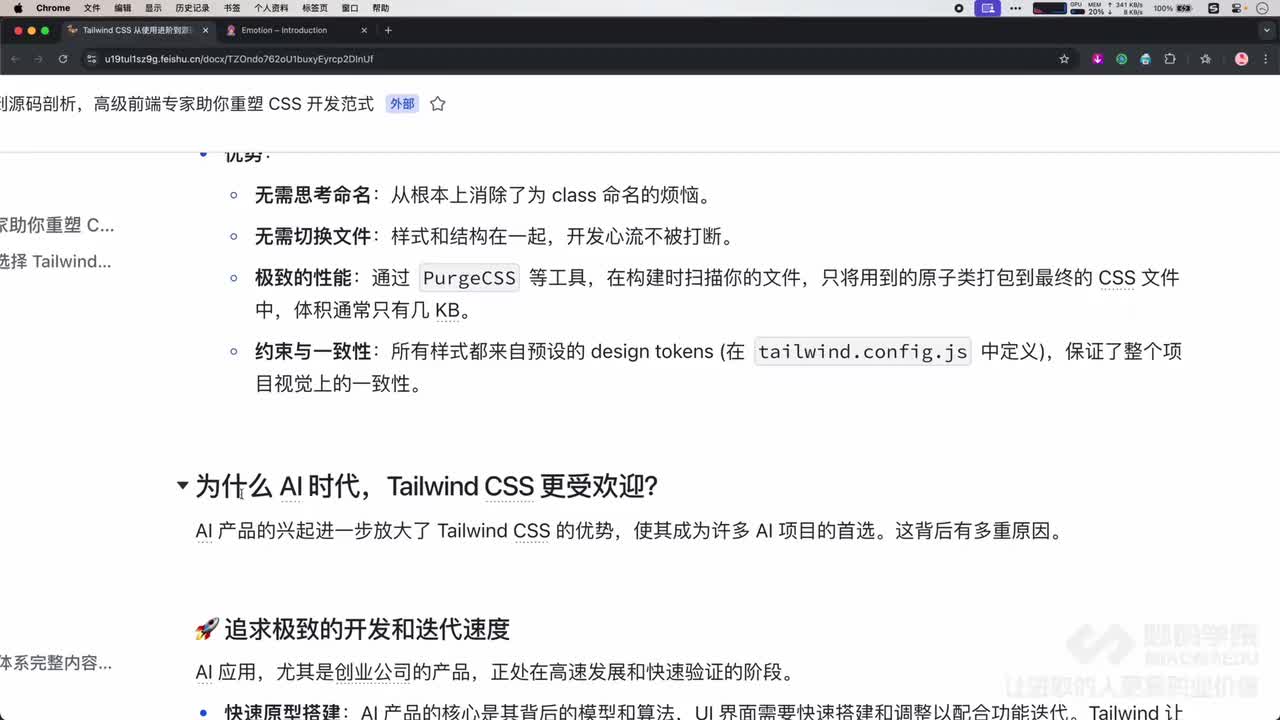This screenshot has height=720, width=1280.
Task: Click the document title 高级前端专家助你重塑 CSS 开发范式
Action: point(233,104)
